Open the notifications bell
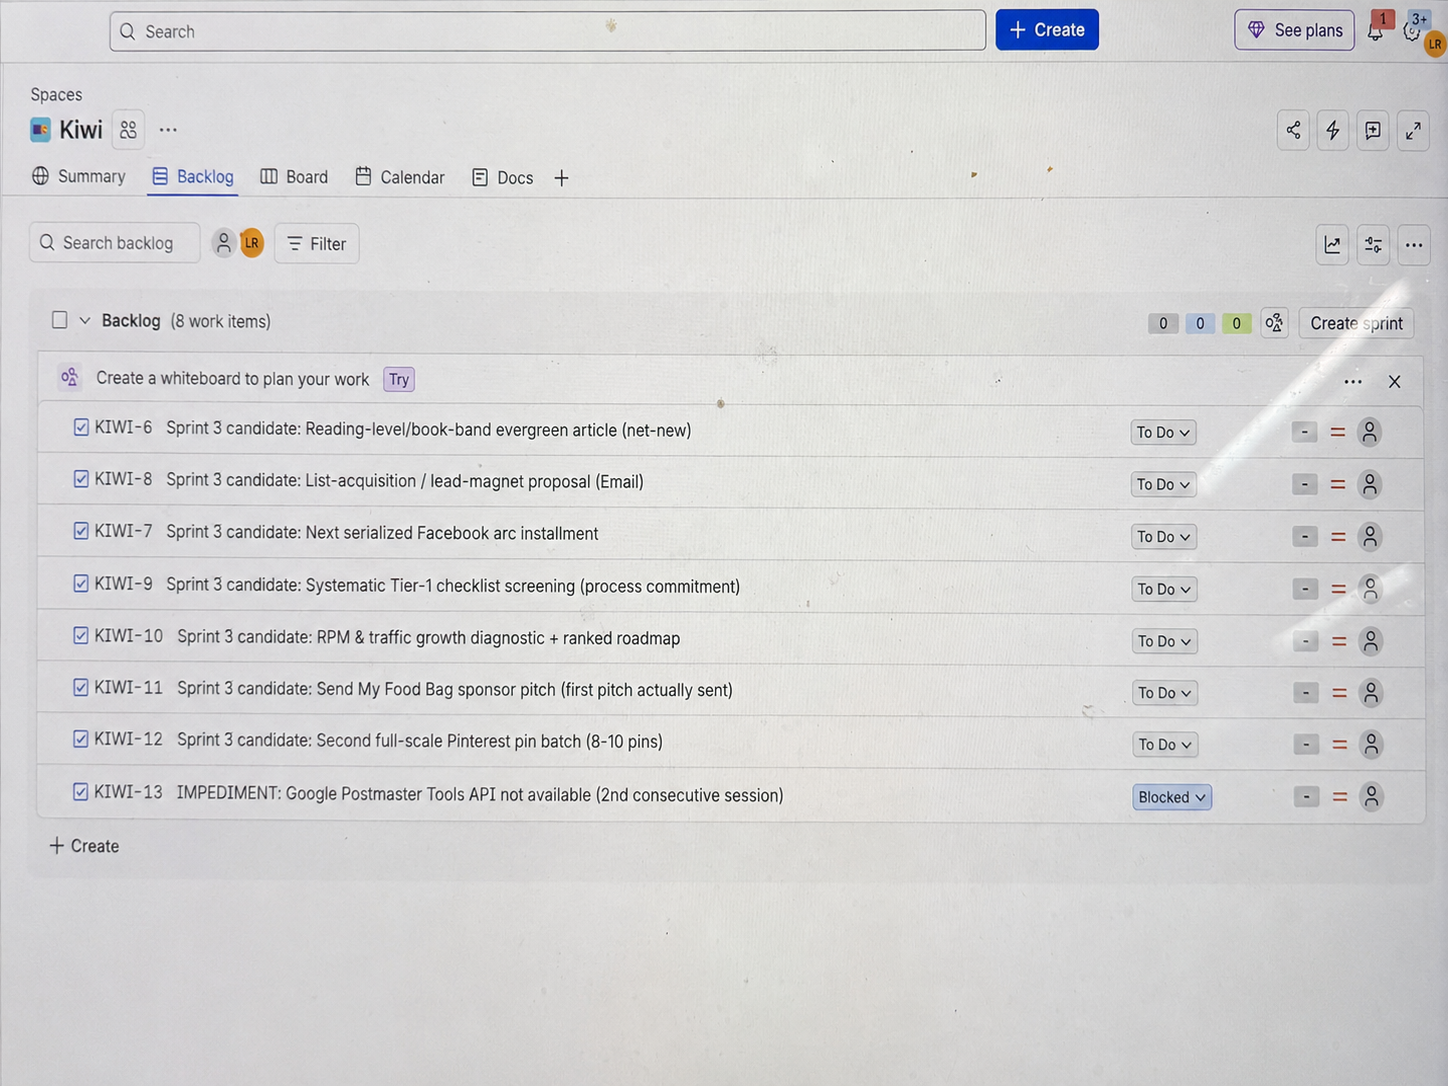The image size is (1448, 1086). click(1376, 30)
